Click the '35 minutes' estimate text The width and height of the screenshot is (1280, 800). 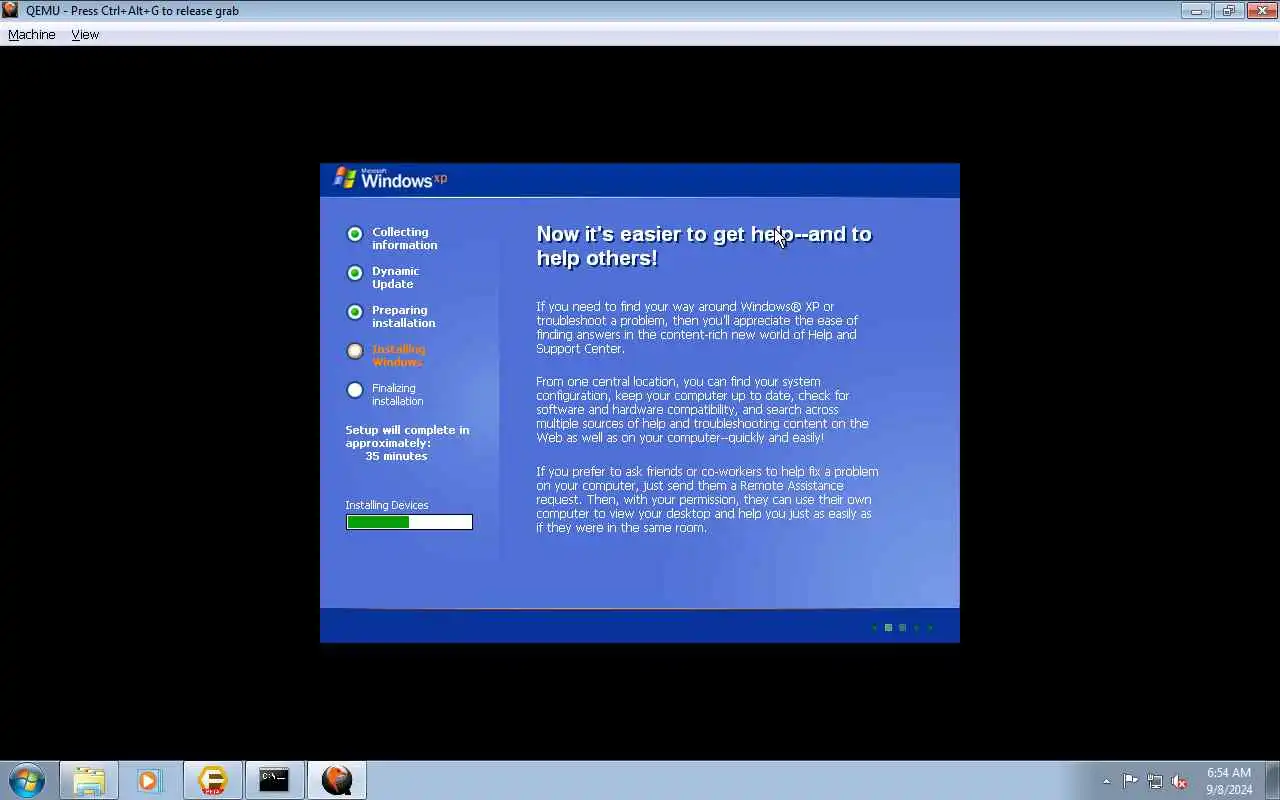coord(396,456)
